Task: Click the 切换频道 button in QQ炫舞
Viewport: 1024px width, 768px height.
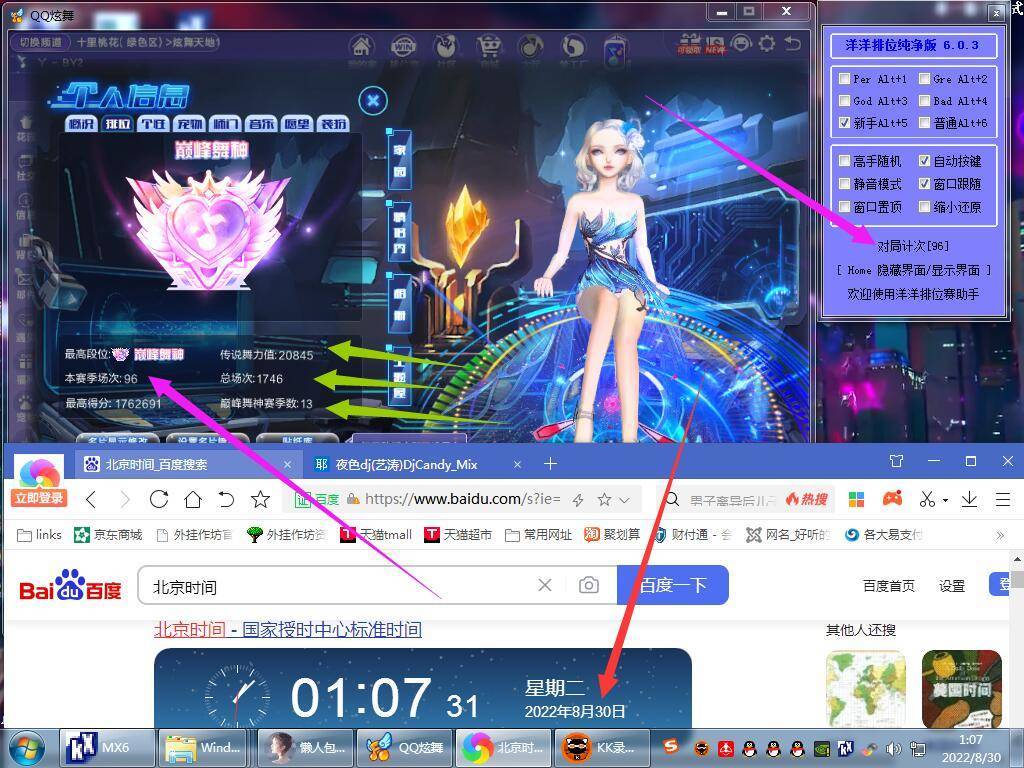Action: (x=40, y=42)
